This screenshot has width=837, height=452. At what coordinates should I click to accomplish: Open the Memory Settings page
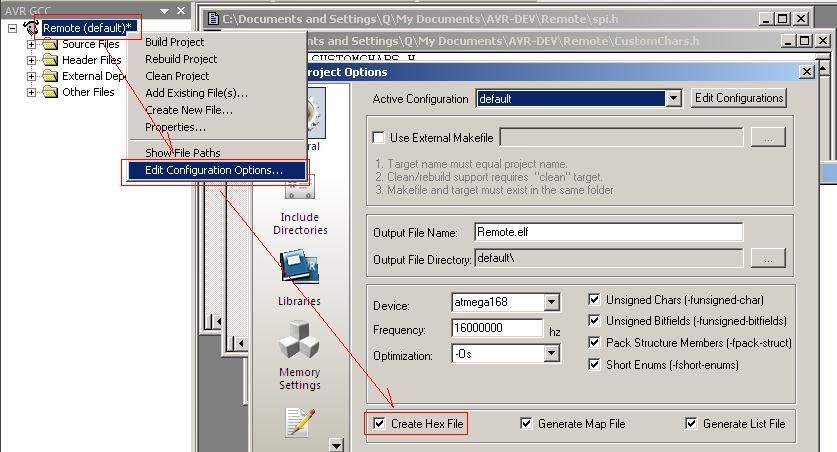point(299,356)
